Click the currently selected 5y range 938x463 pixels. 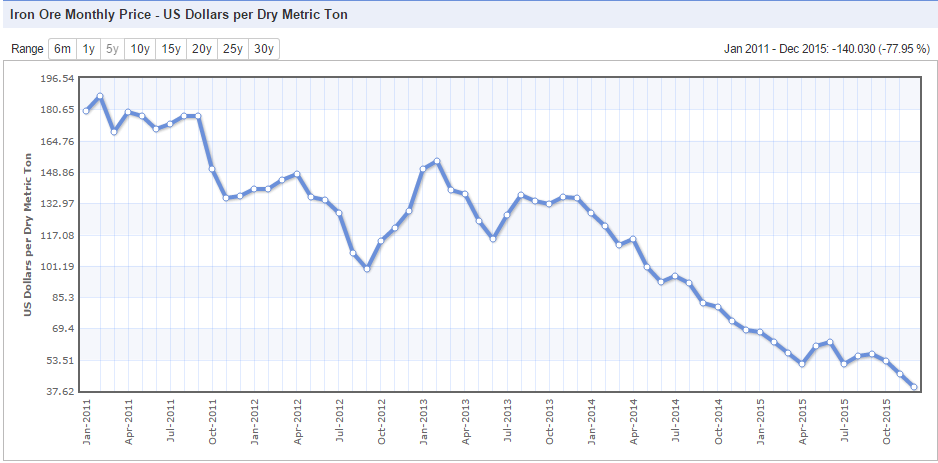[x=113, y=49]
